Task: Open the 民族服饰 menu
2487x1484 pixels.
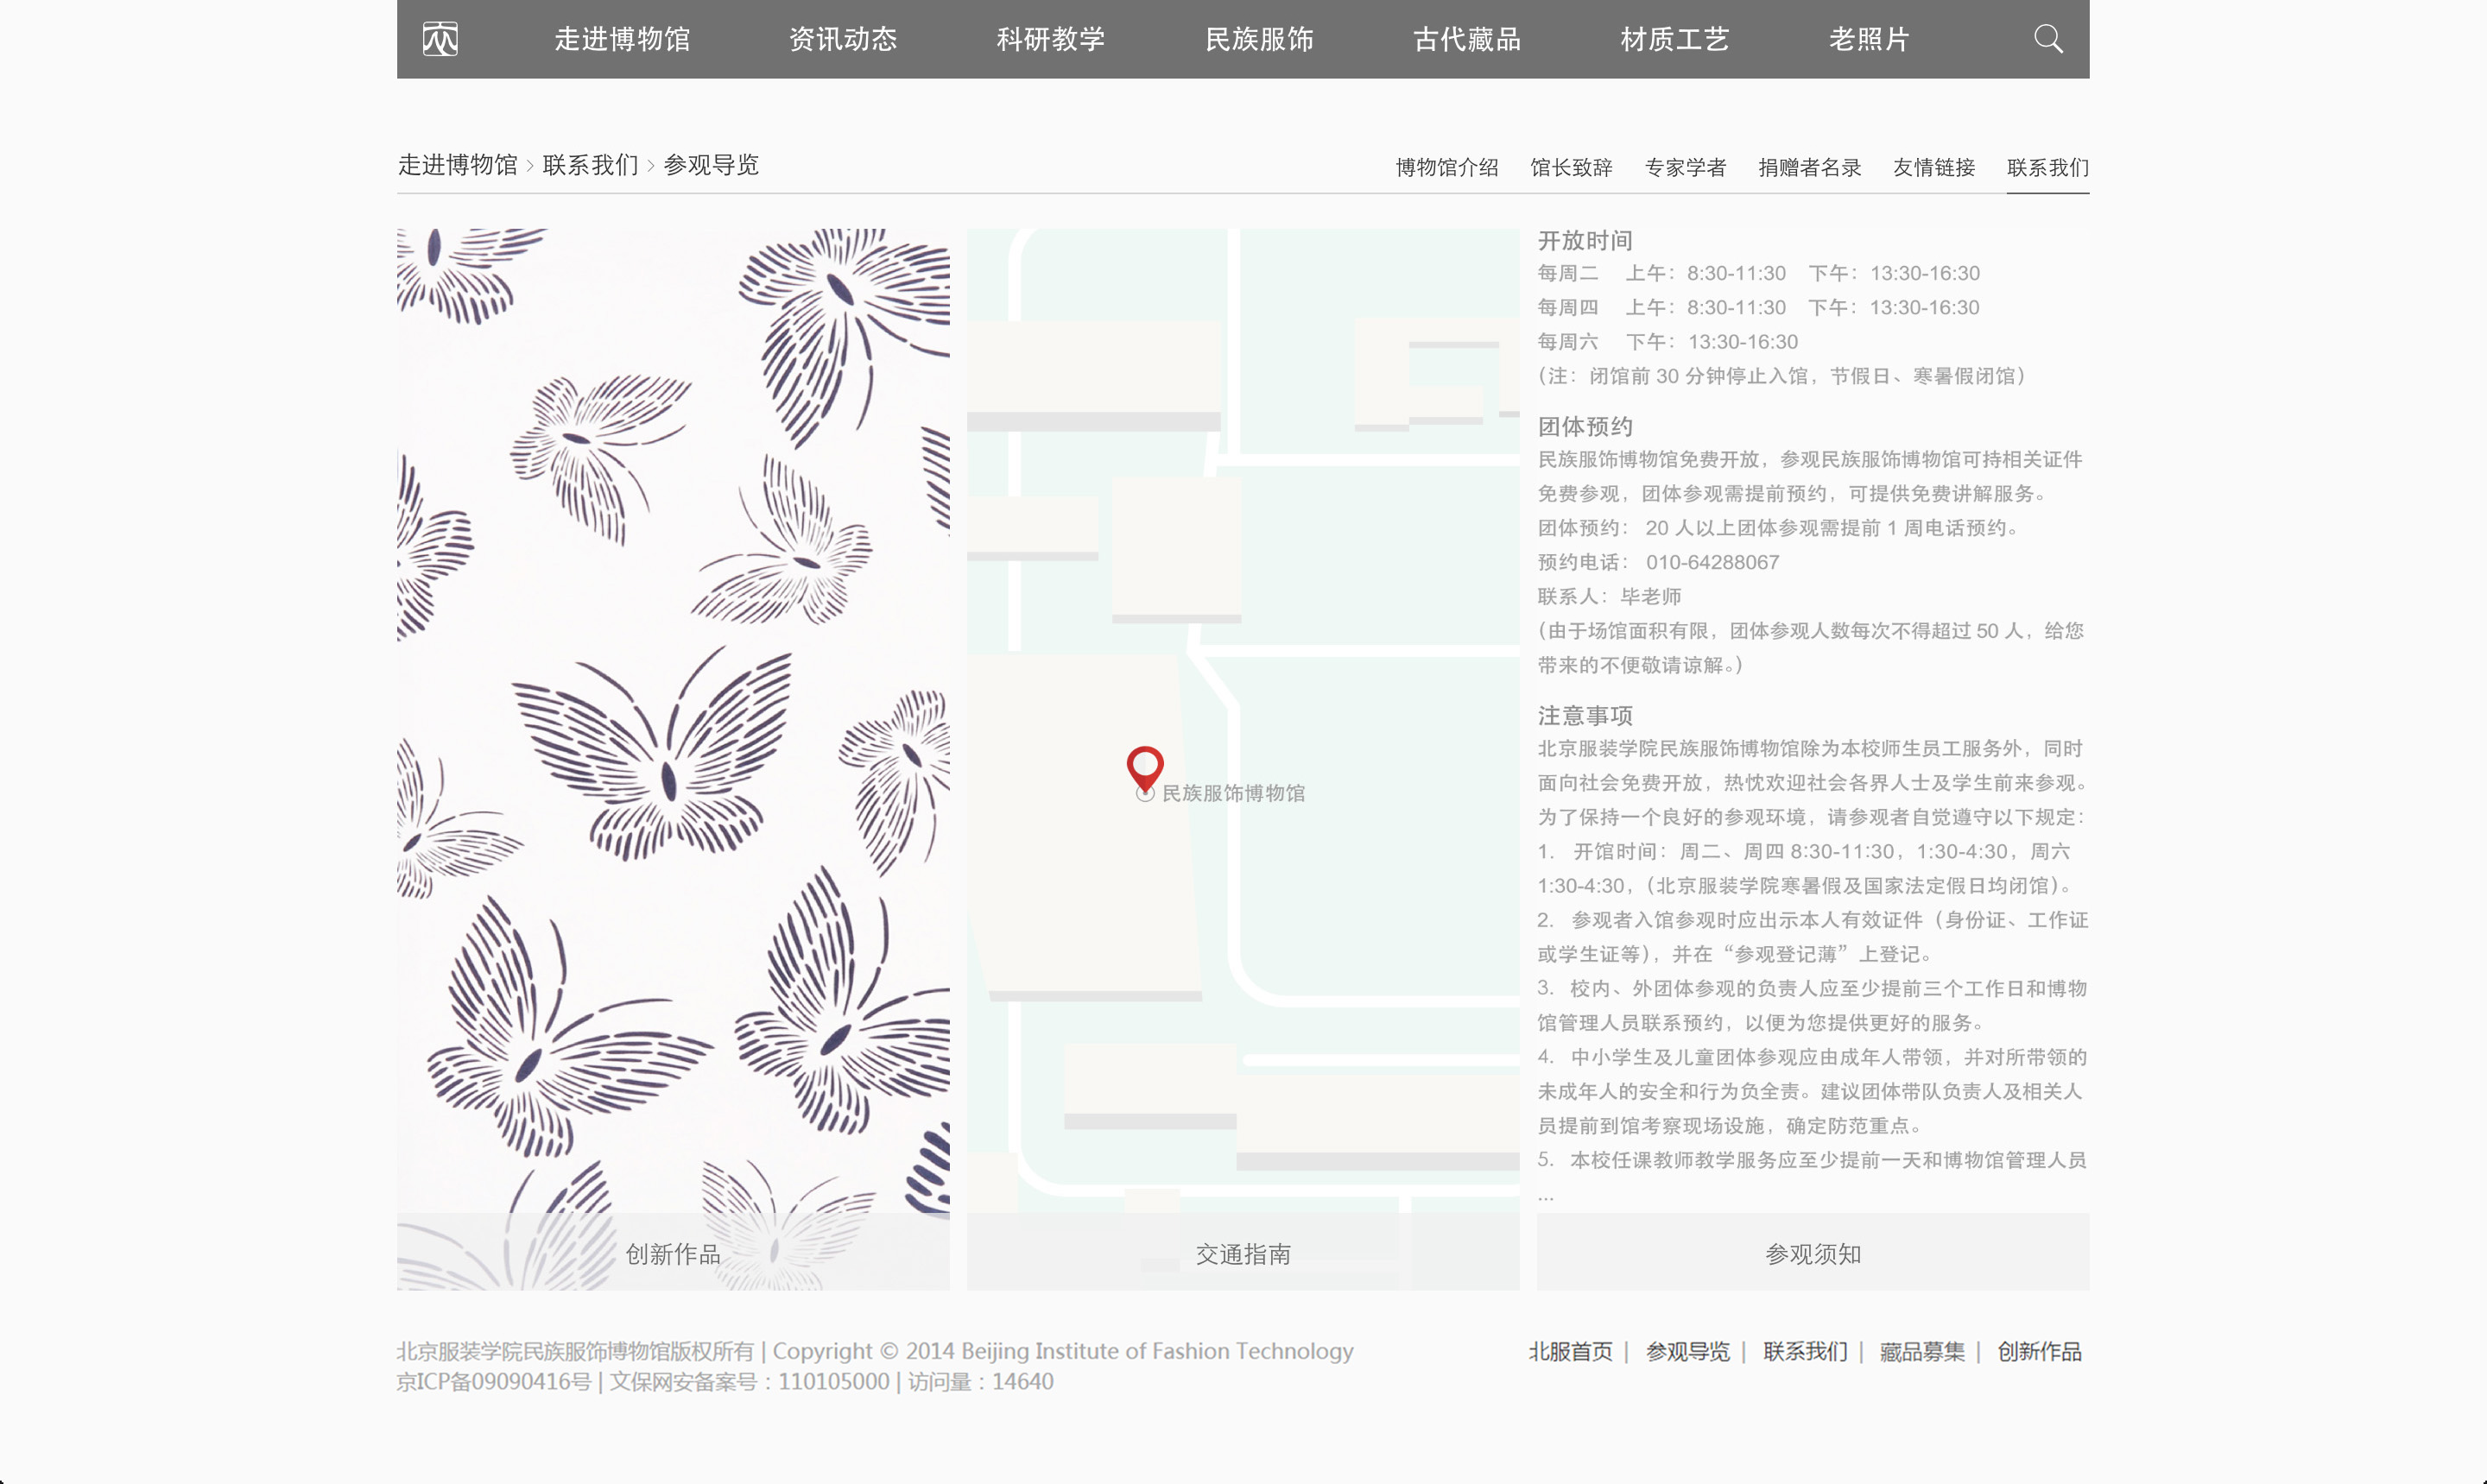Action: 1259,39
